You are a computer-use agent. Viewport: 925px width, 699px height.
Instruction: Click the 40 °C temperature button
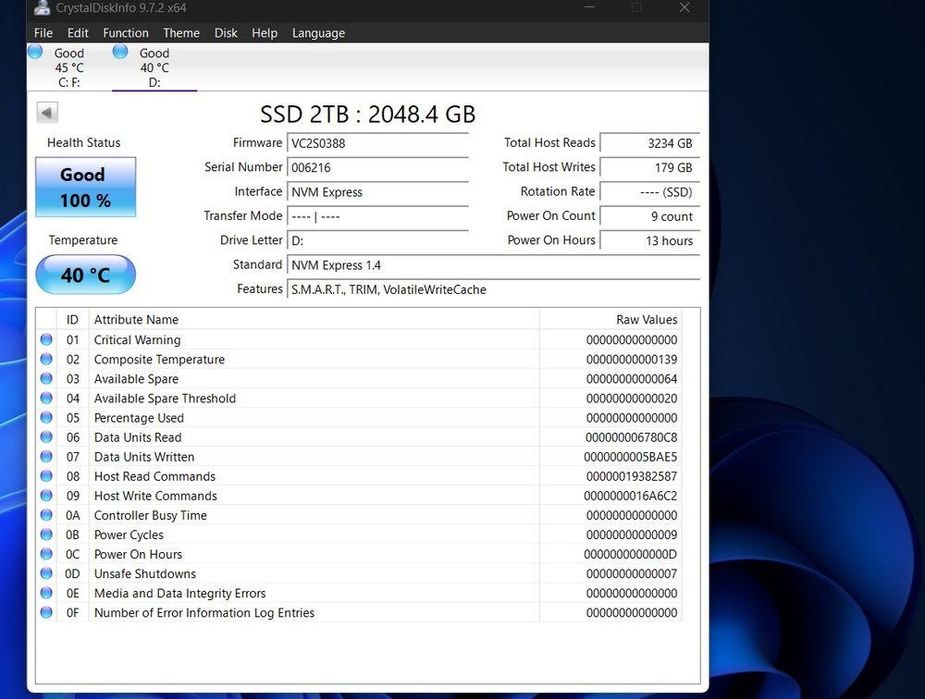[86, 274]
